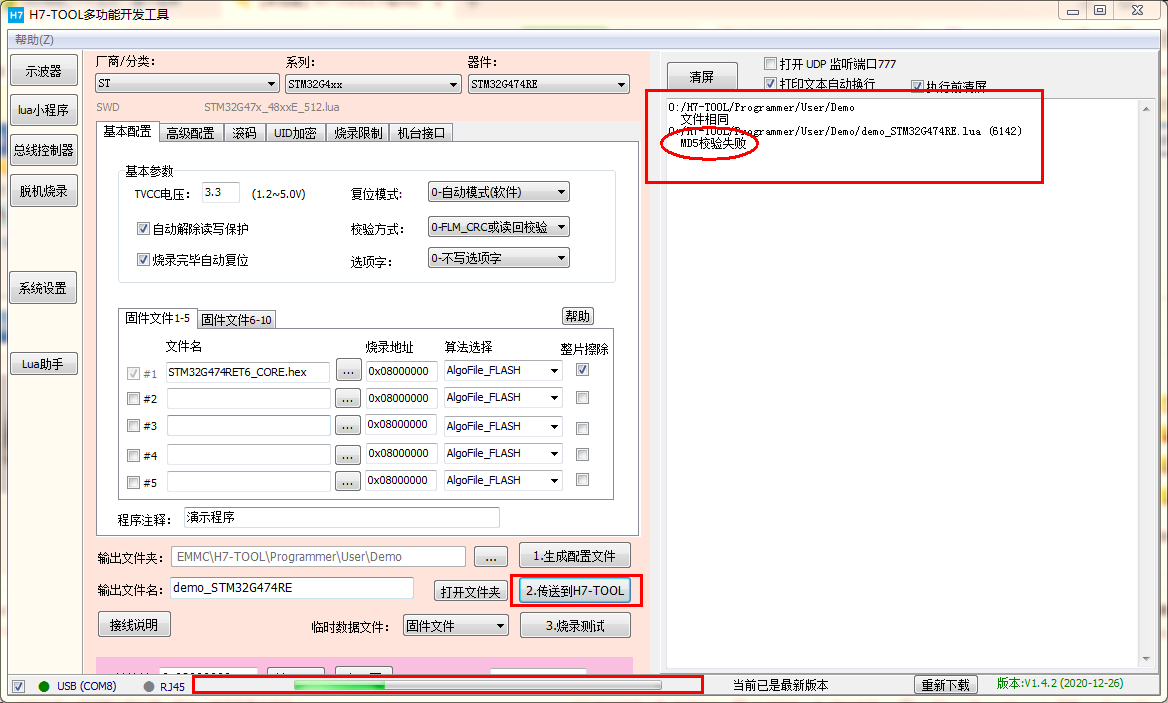Browse for firmware file #5
This screenshot has width=1168, height=703.
[x=348, y=482]
